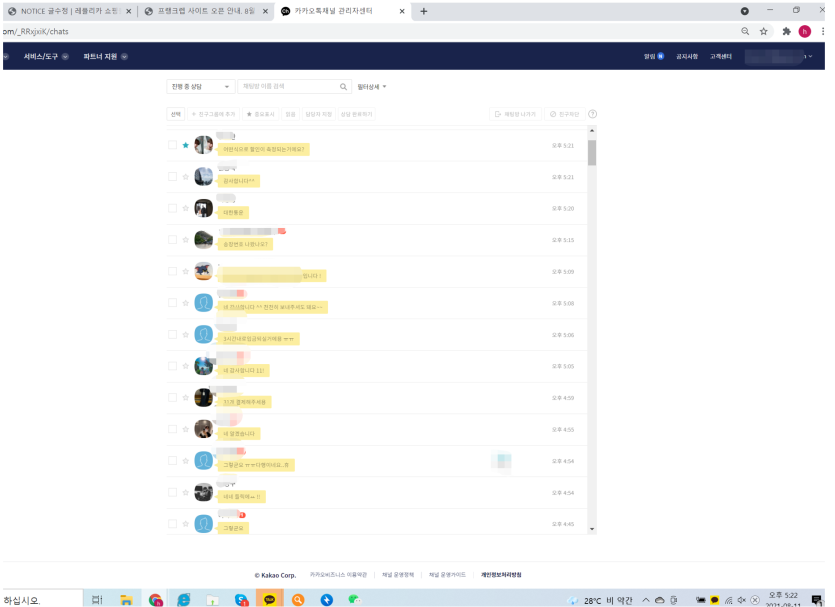Check the box for the 감사합니다 5:21 chat
835x607 pixels.
173,176
